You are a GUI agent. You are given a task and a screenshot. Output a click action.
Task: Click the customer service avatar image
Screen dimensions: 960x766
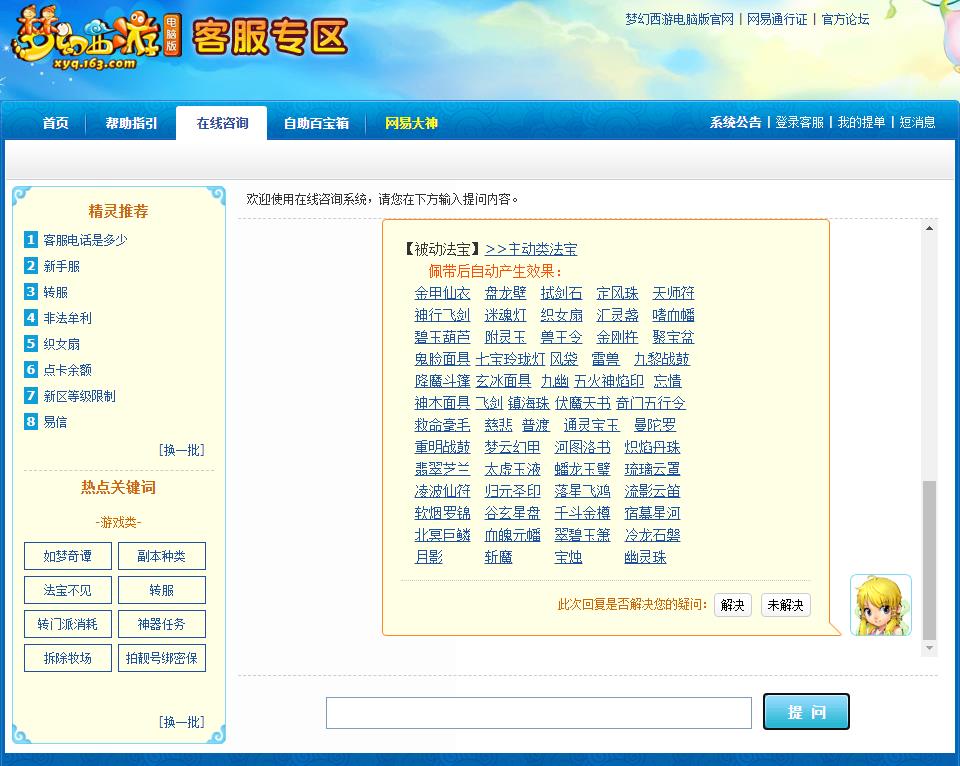[x=880, y=605]
